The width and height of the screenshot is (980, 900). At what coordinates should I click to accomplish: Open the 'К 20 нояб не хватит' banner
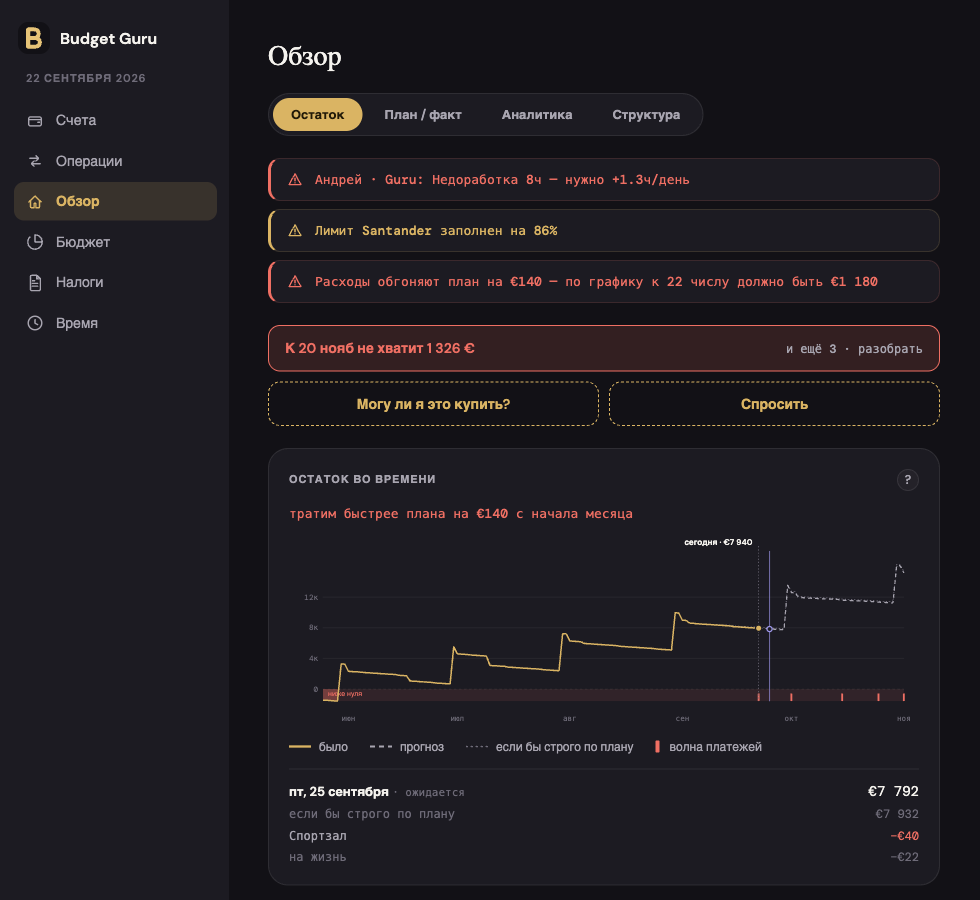tap(604, 348)
